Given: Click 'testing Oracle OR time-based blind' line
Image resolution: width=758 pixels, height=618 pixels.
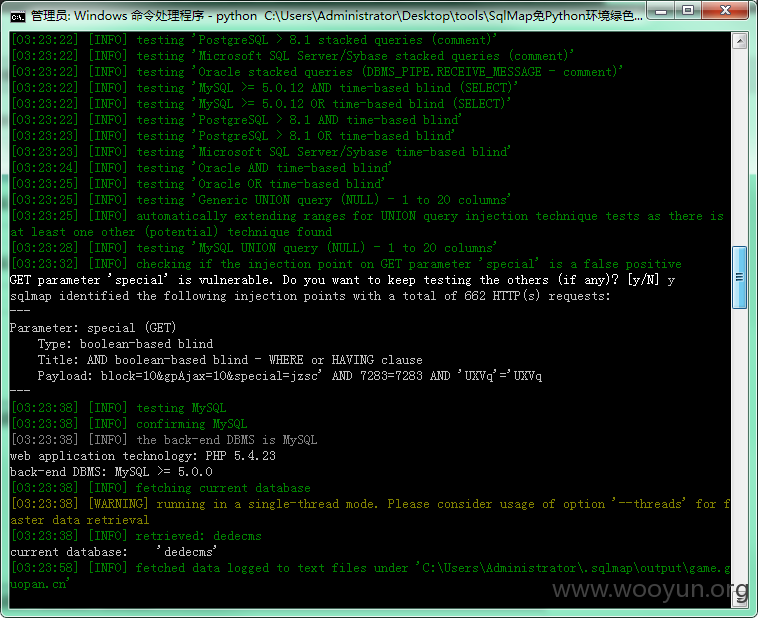Looking at the screenshot, I should [x=198, y=184].
